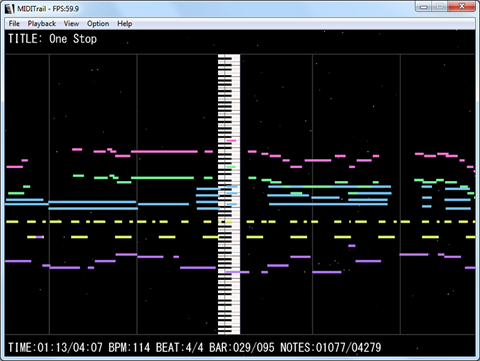This screenshot has height=361, width=480.
Task: Click the BEAT:4/4 status text
Action: tap(179, 348)
